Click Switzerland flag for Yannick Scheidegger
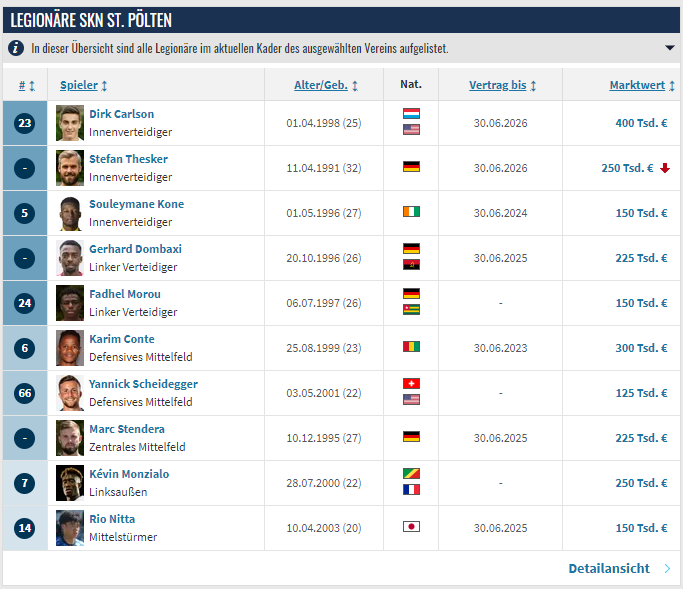 [411, 384]
